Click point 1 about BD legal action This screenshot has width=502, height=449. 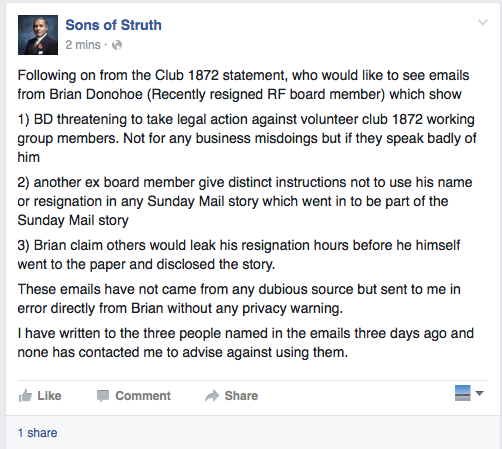pyautogui.click(x=247, y=138)
